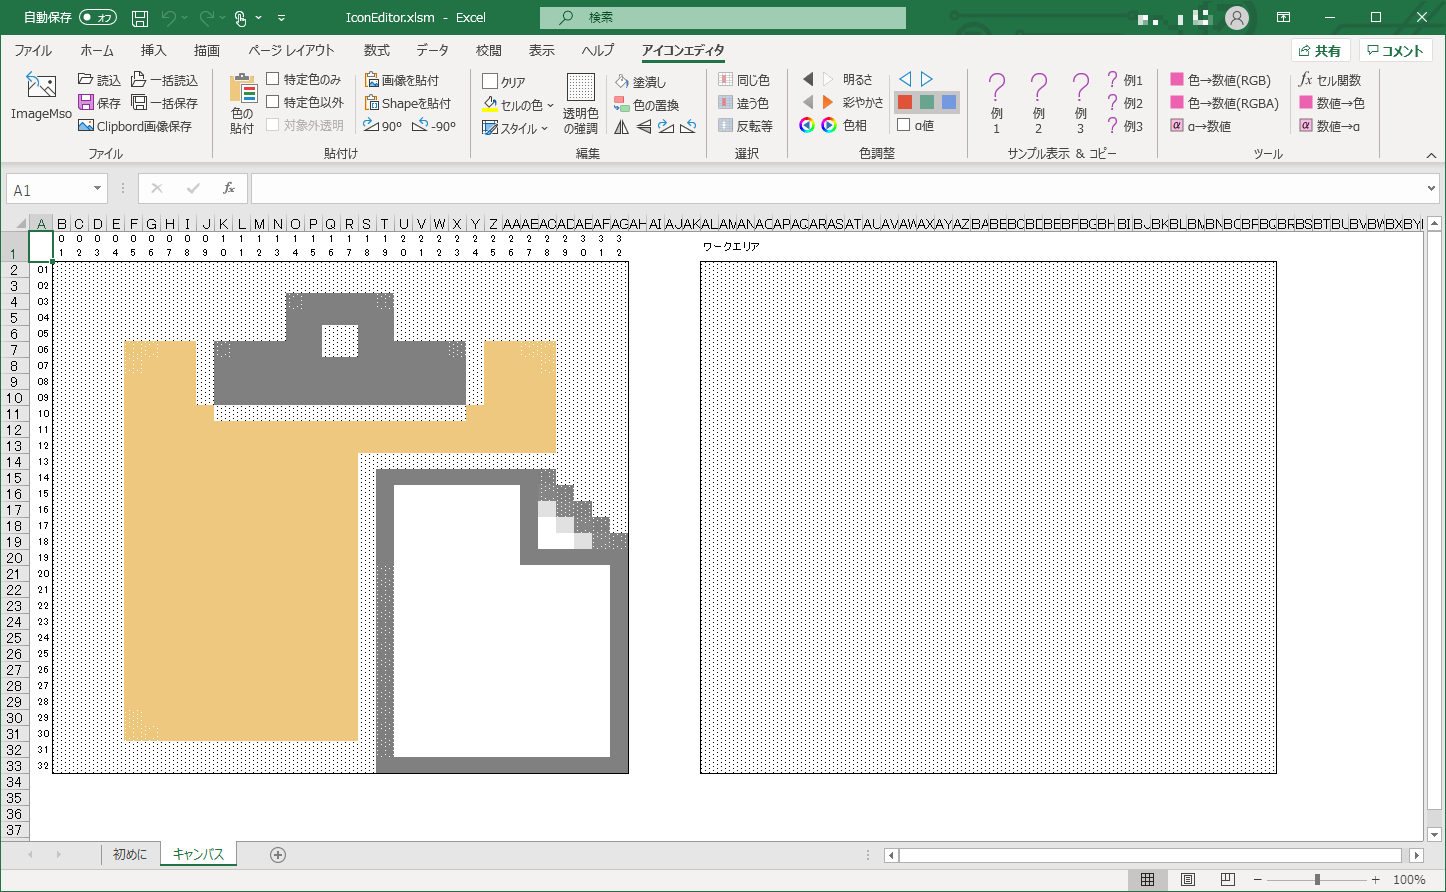The height and width of the screenshot is (892, 1446).
Task: Expand the formula bar
Action: tap(1431, 189)
